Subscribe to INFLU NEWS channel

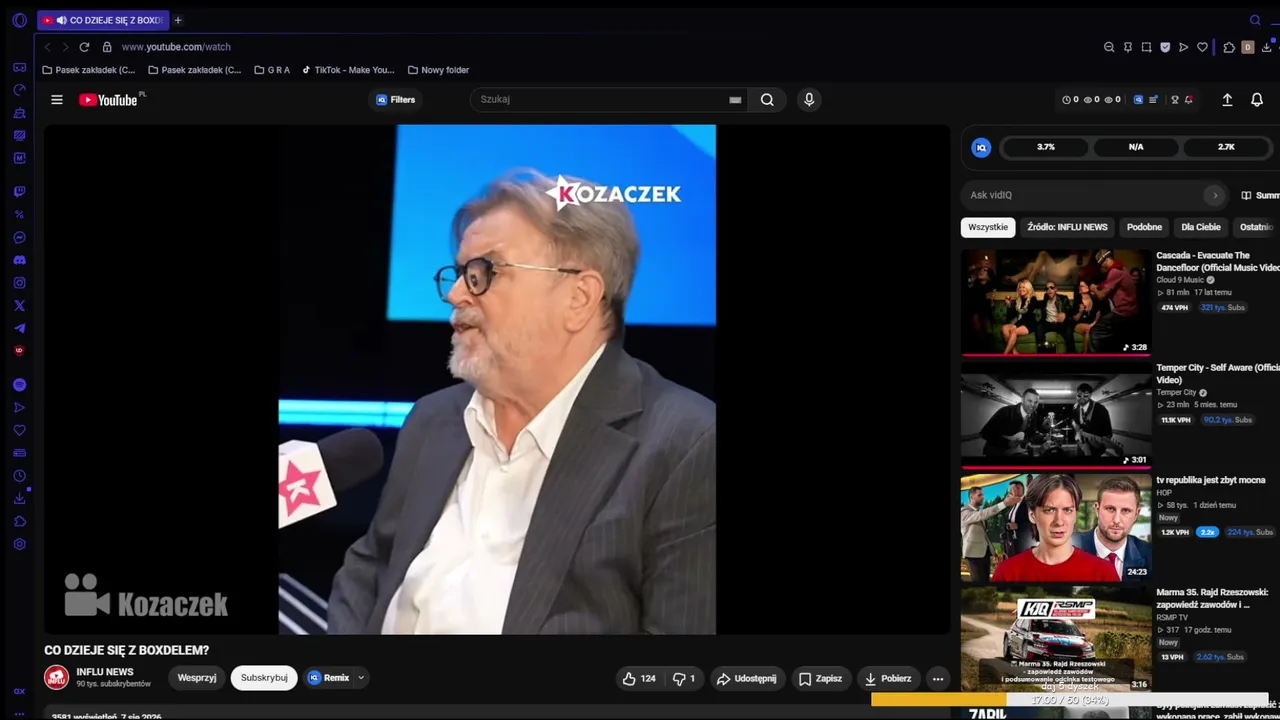(x=264, y=678)
